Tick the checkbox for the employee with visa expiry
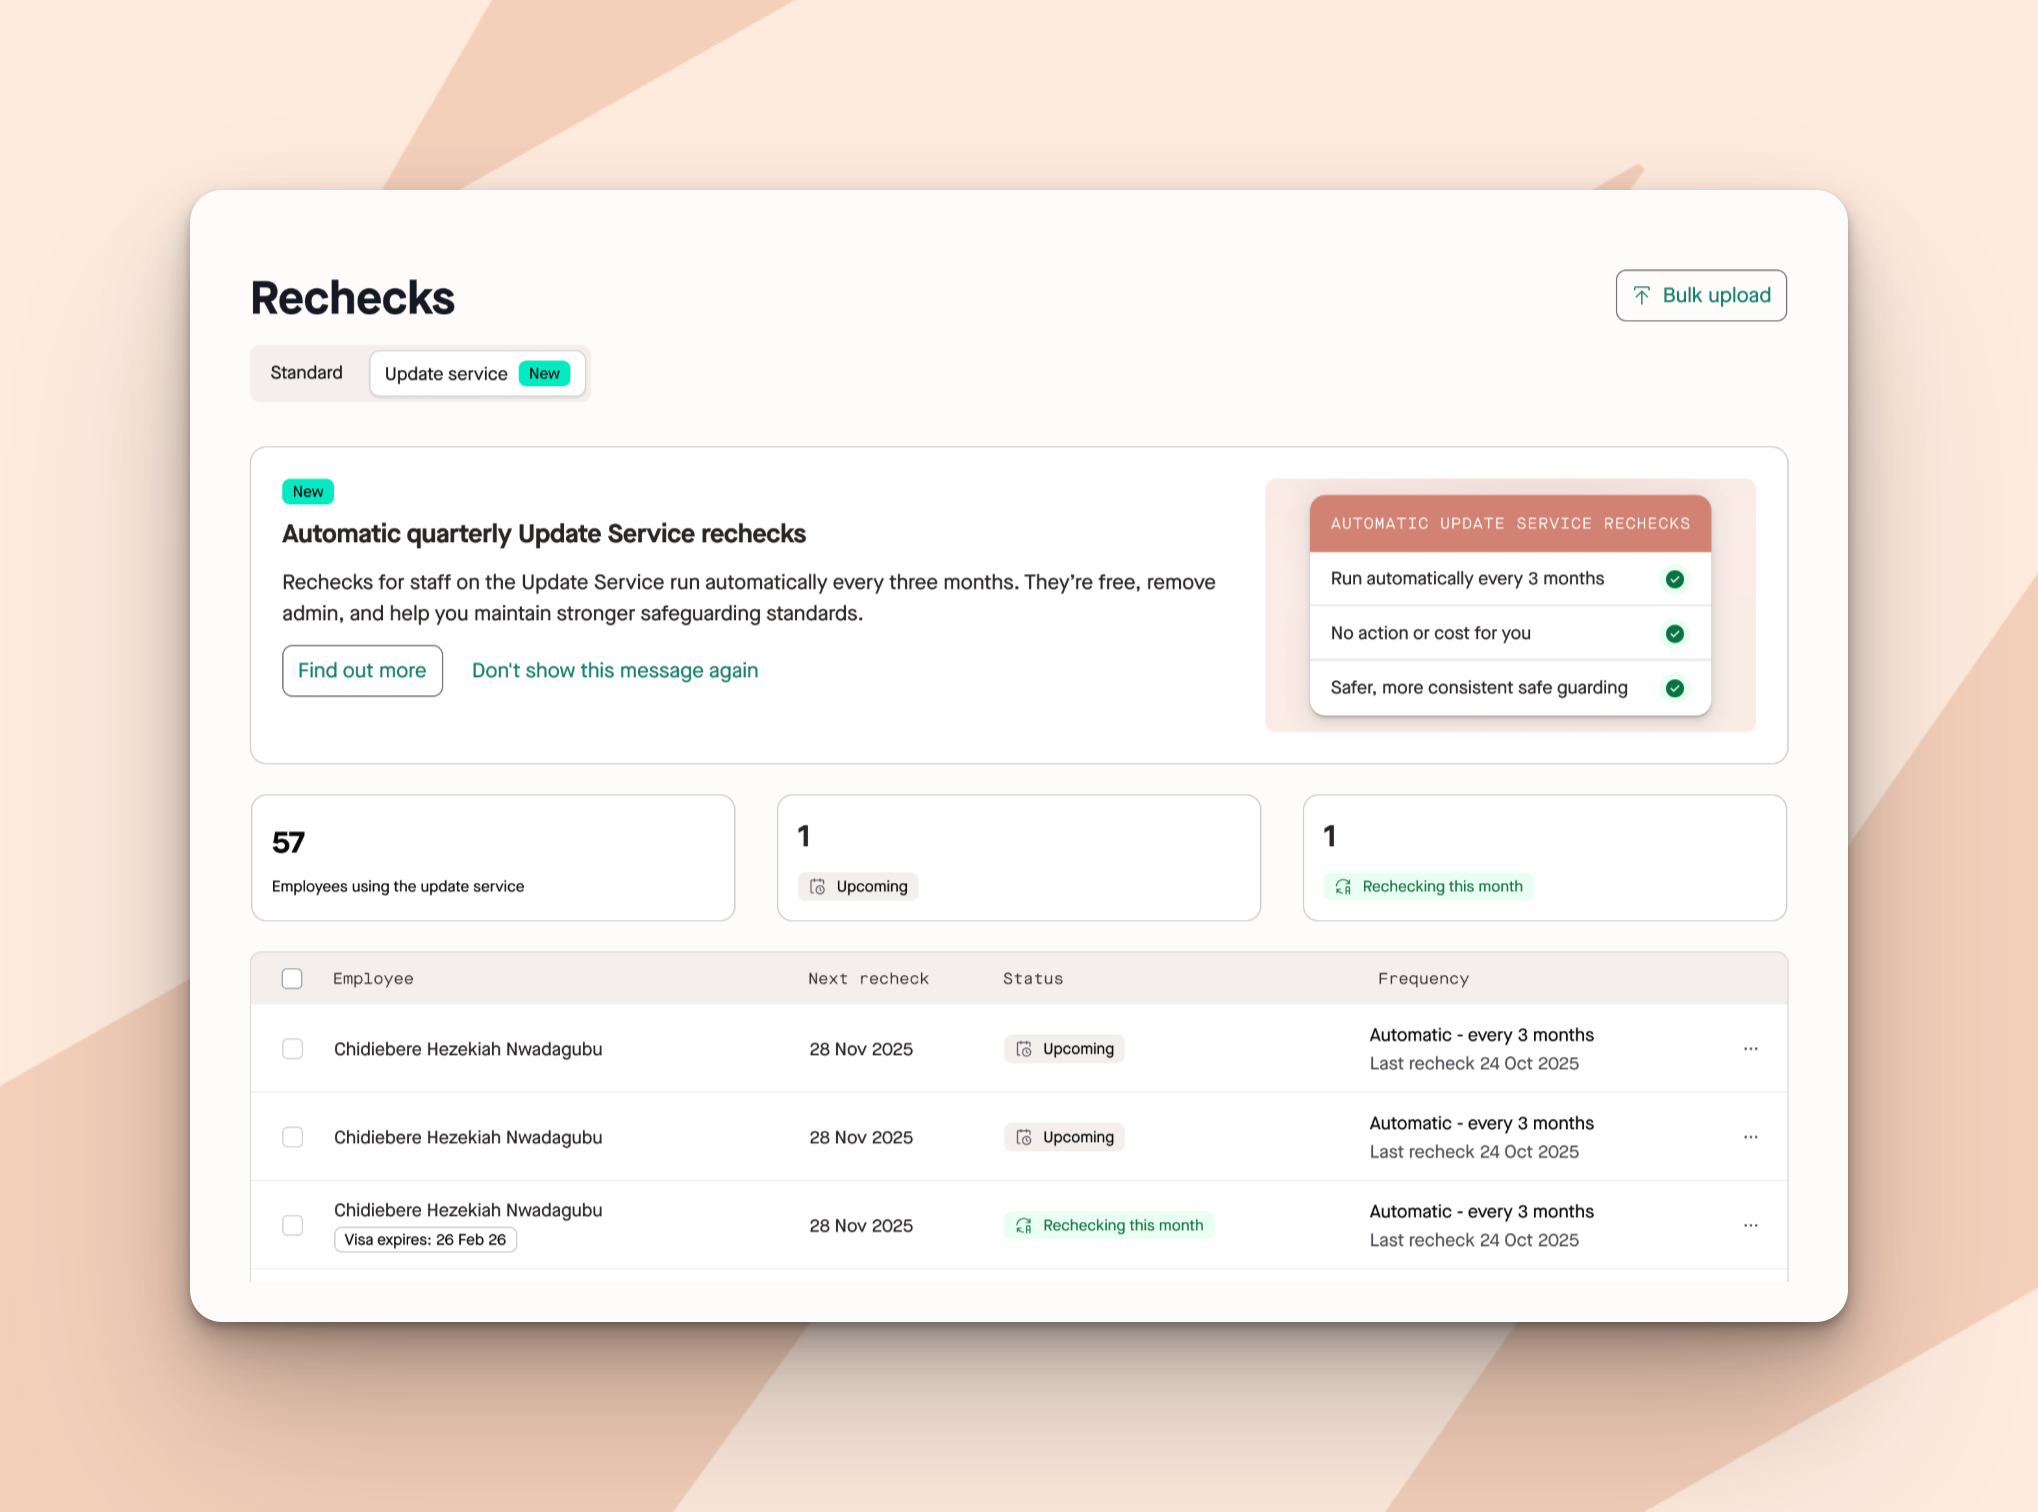The height and width of the screenshot is (1512, 2038). [292, 1225]
